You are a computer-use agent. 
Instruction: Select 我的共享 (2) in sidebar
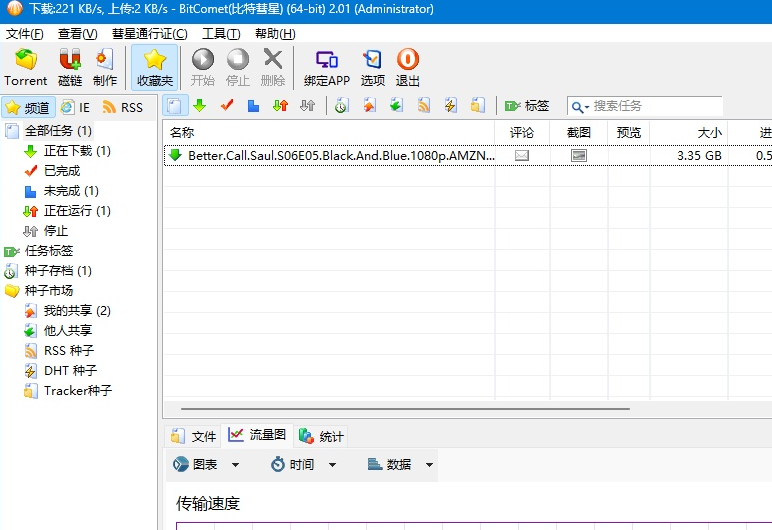coord(77,310)
